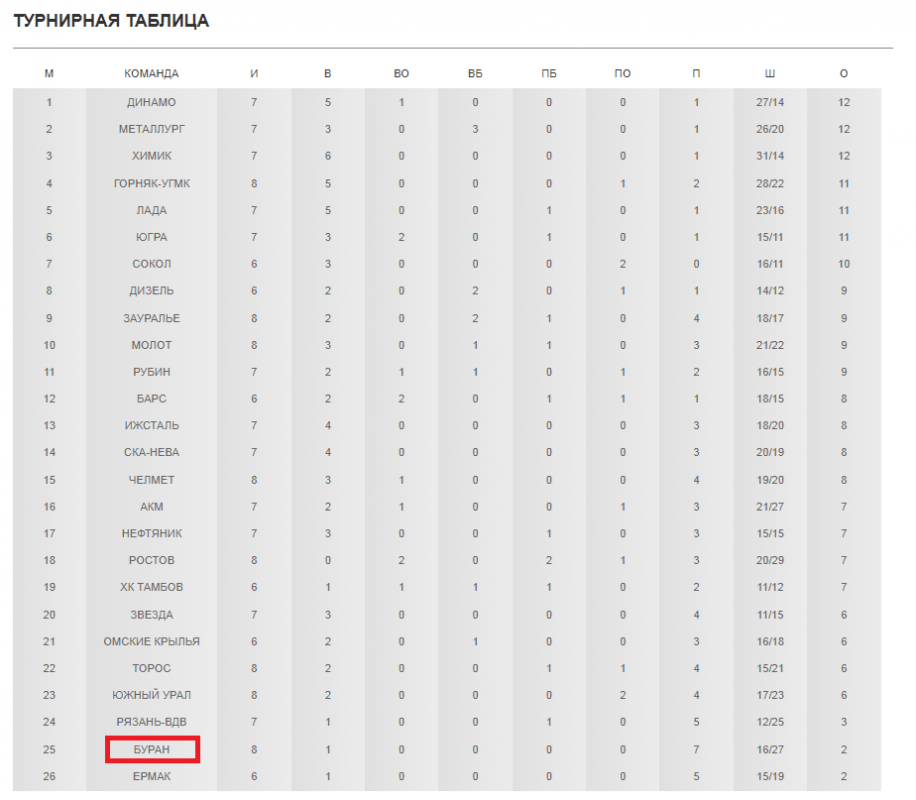
Task: Click РЯЗАНЬ-ВДВ goals value 12/25
Action: coord(770,723)
